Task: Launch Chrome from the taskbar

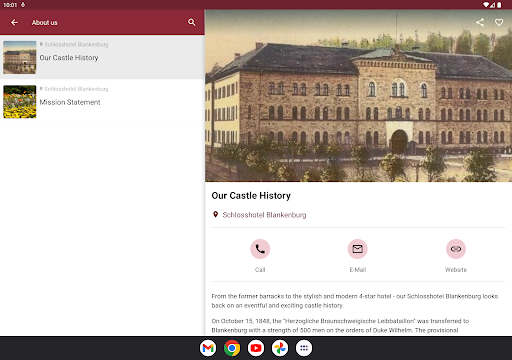Action: [x=232, y=348]
